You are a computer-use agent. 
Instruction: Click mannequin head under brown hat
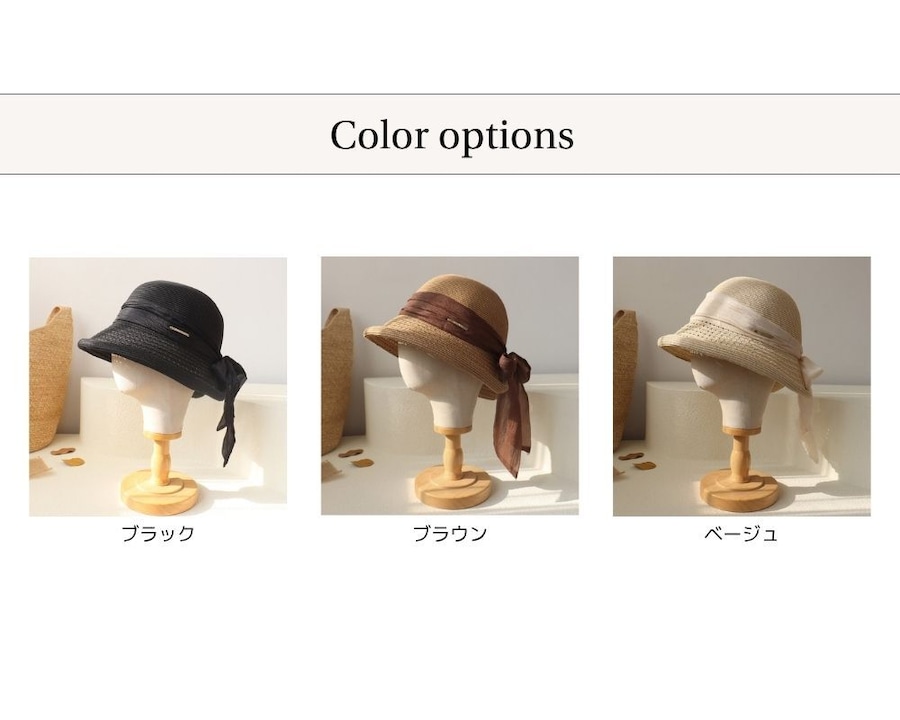coord(426,390)
